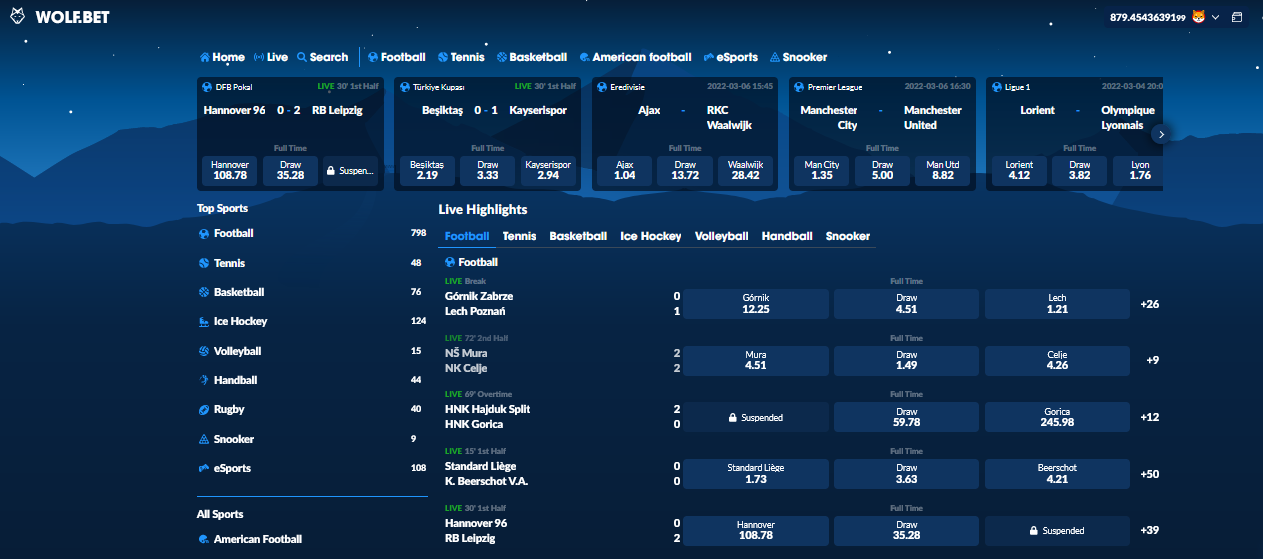
Task: Bet on Draw 3.33 in Türkiye Kupası card
Action: tap(488, 171)
